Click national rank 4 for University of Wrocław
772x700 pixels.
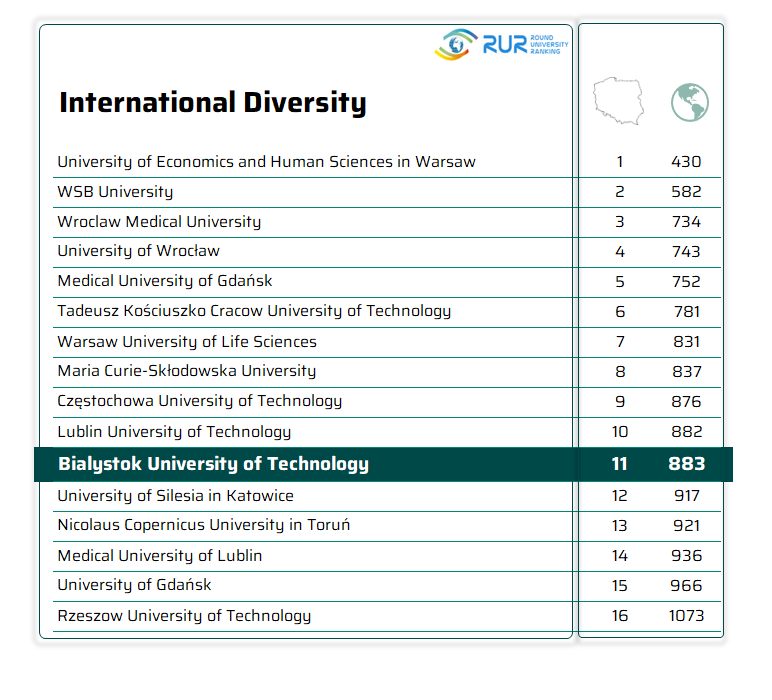tap(620, 252)
